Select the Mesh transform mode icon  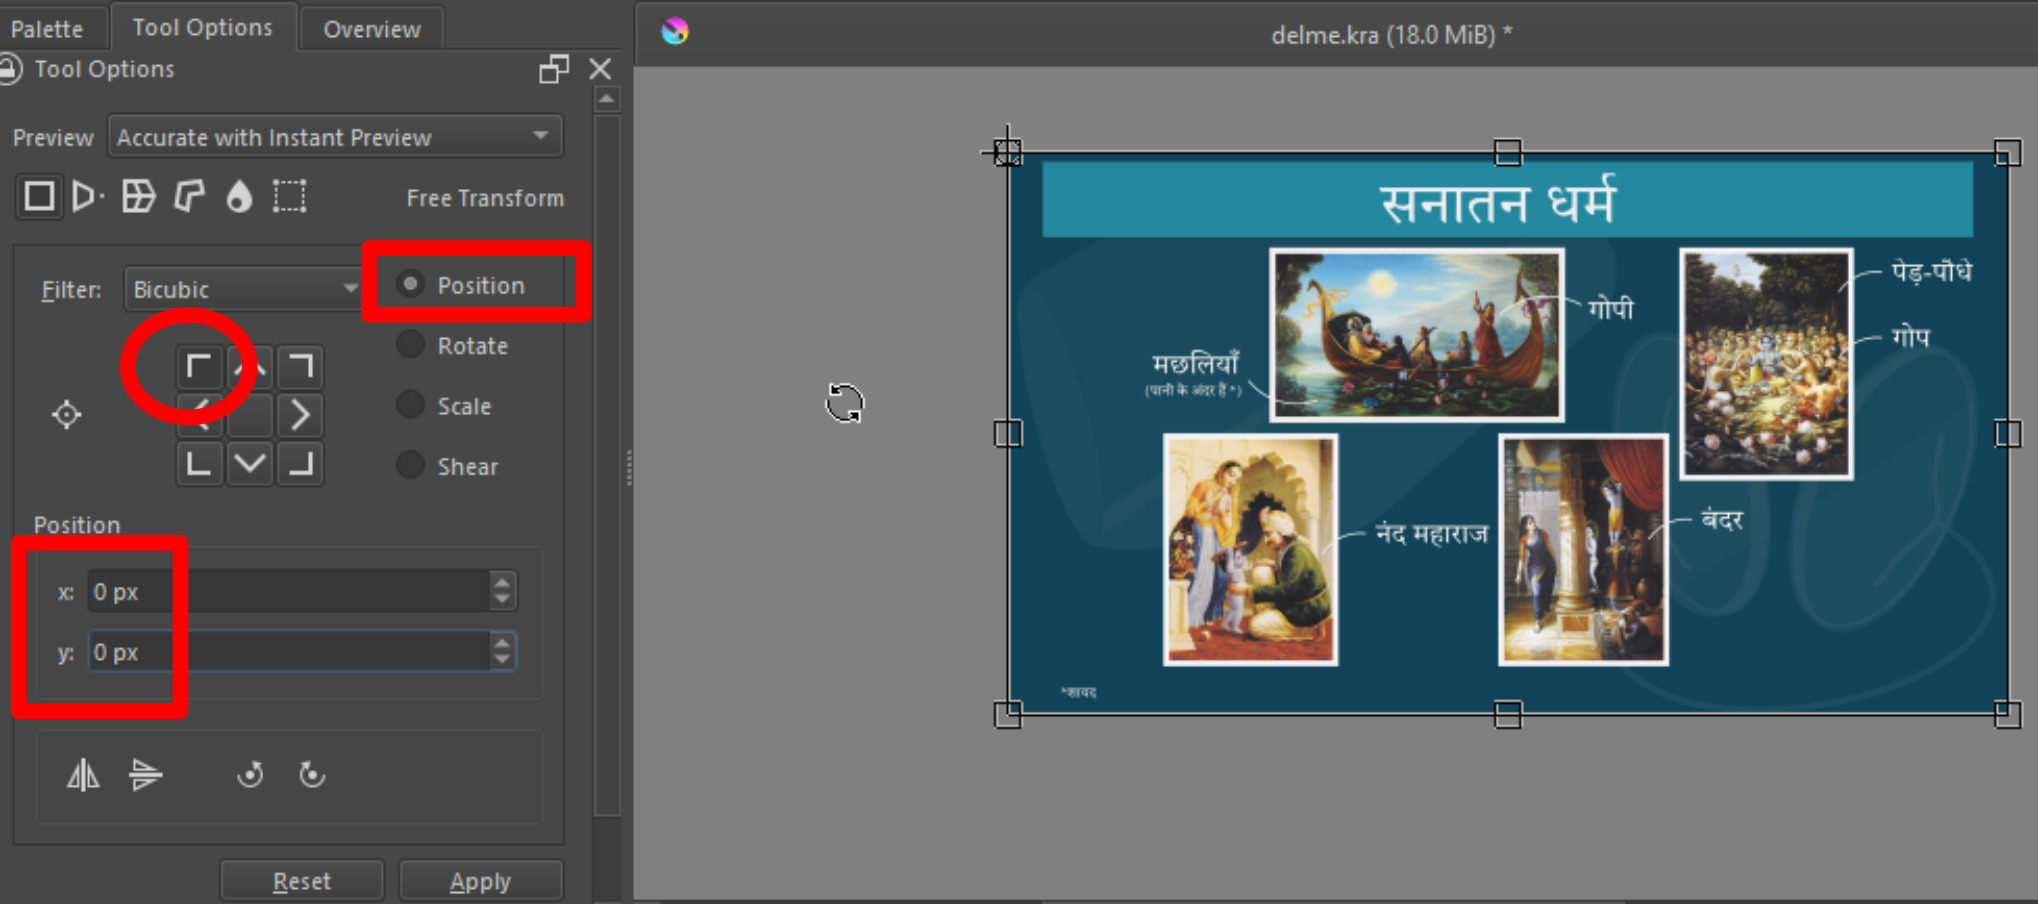tap(290, 196)
